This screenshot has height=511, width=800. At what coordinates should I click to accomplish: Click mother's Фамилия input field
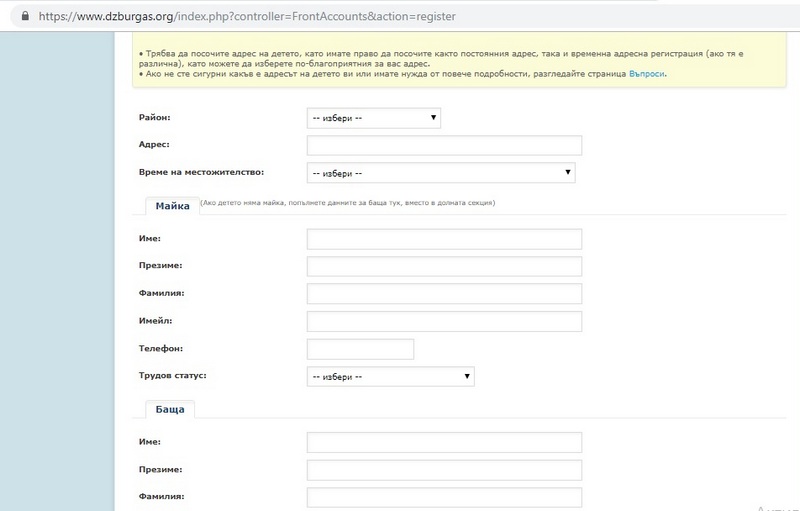(x=444, y=294)
